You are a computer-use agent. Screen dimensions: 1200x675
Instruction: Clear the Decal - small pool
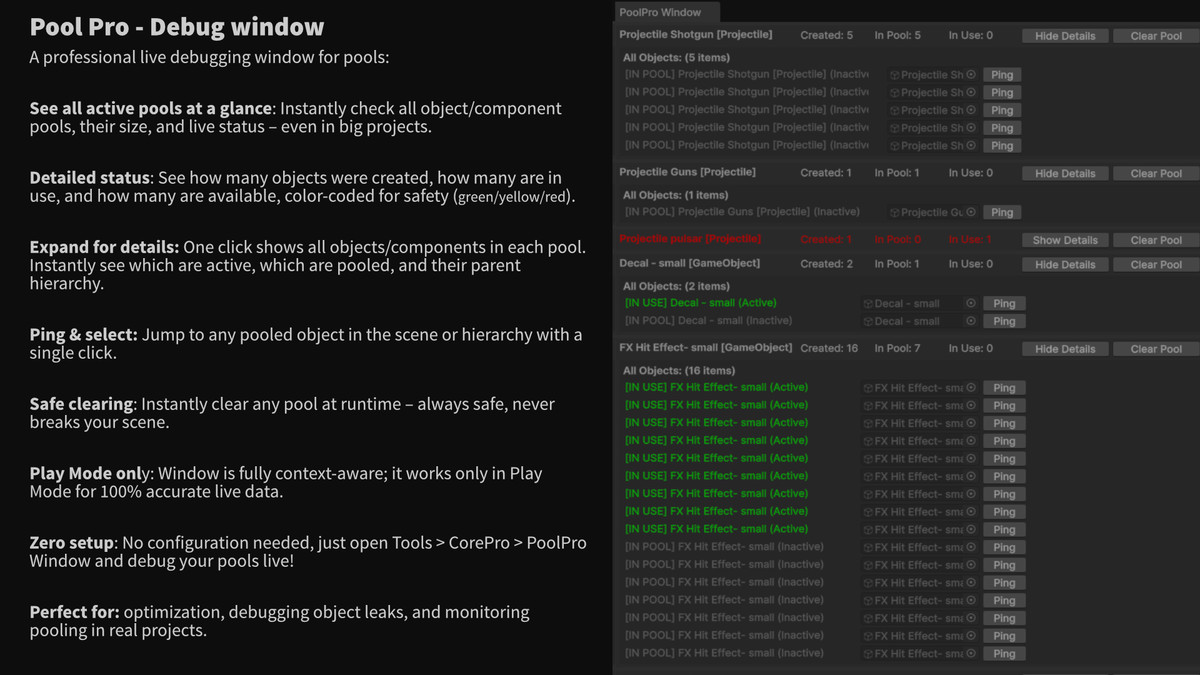(1156, 265)
